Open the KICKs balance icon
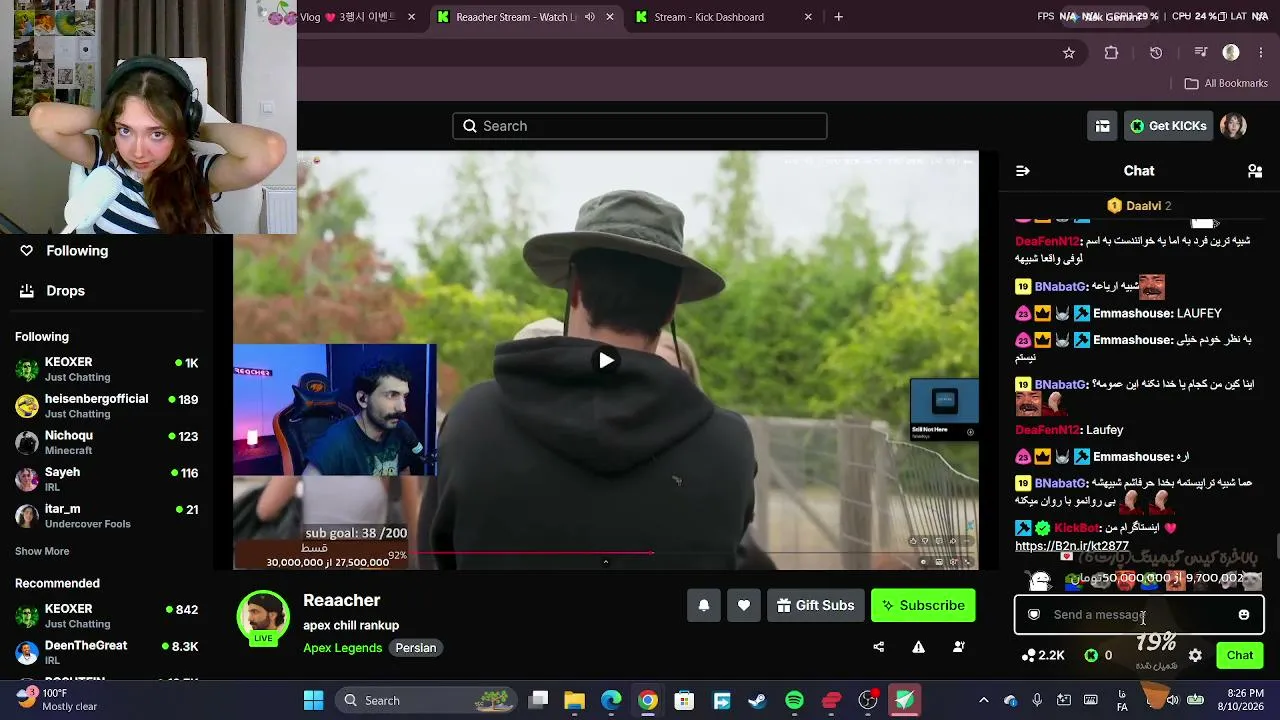 click(x=1098, y=656)
